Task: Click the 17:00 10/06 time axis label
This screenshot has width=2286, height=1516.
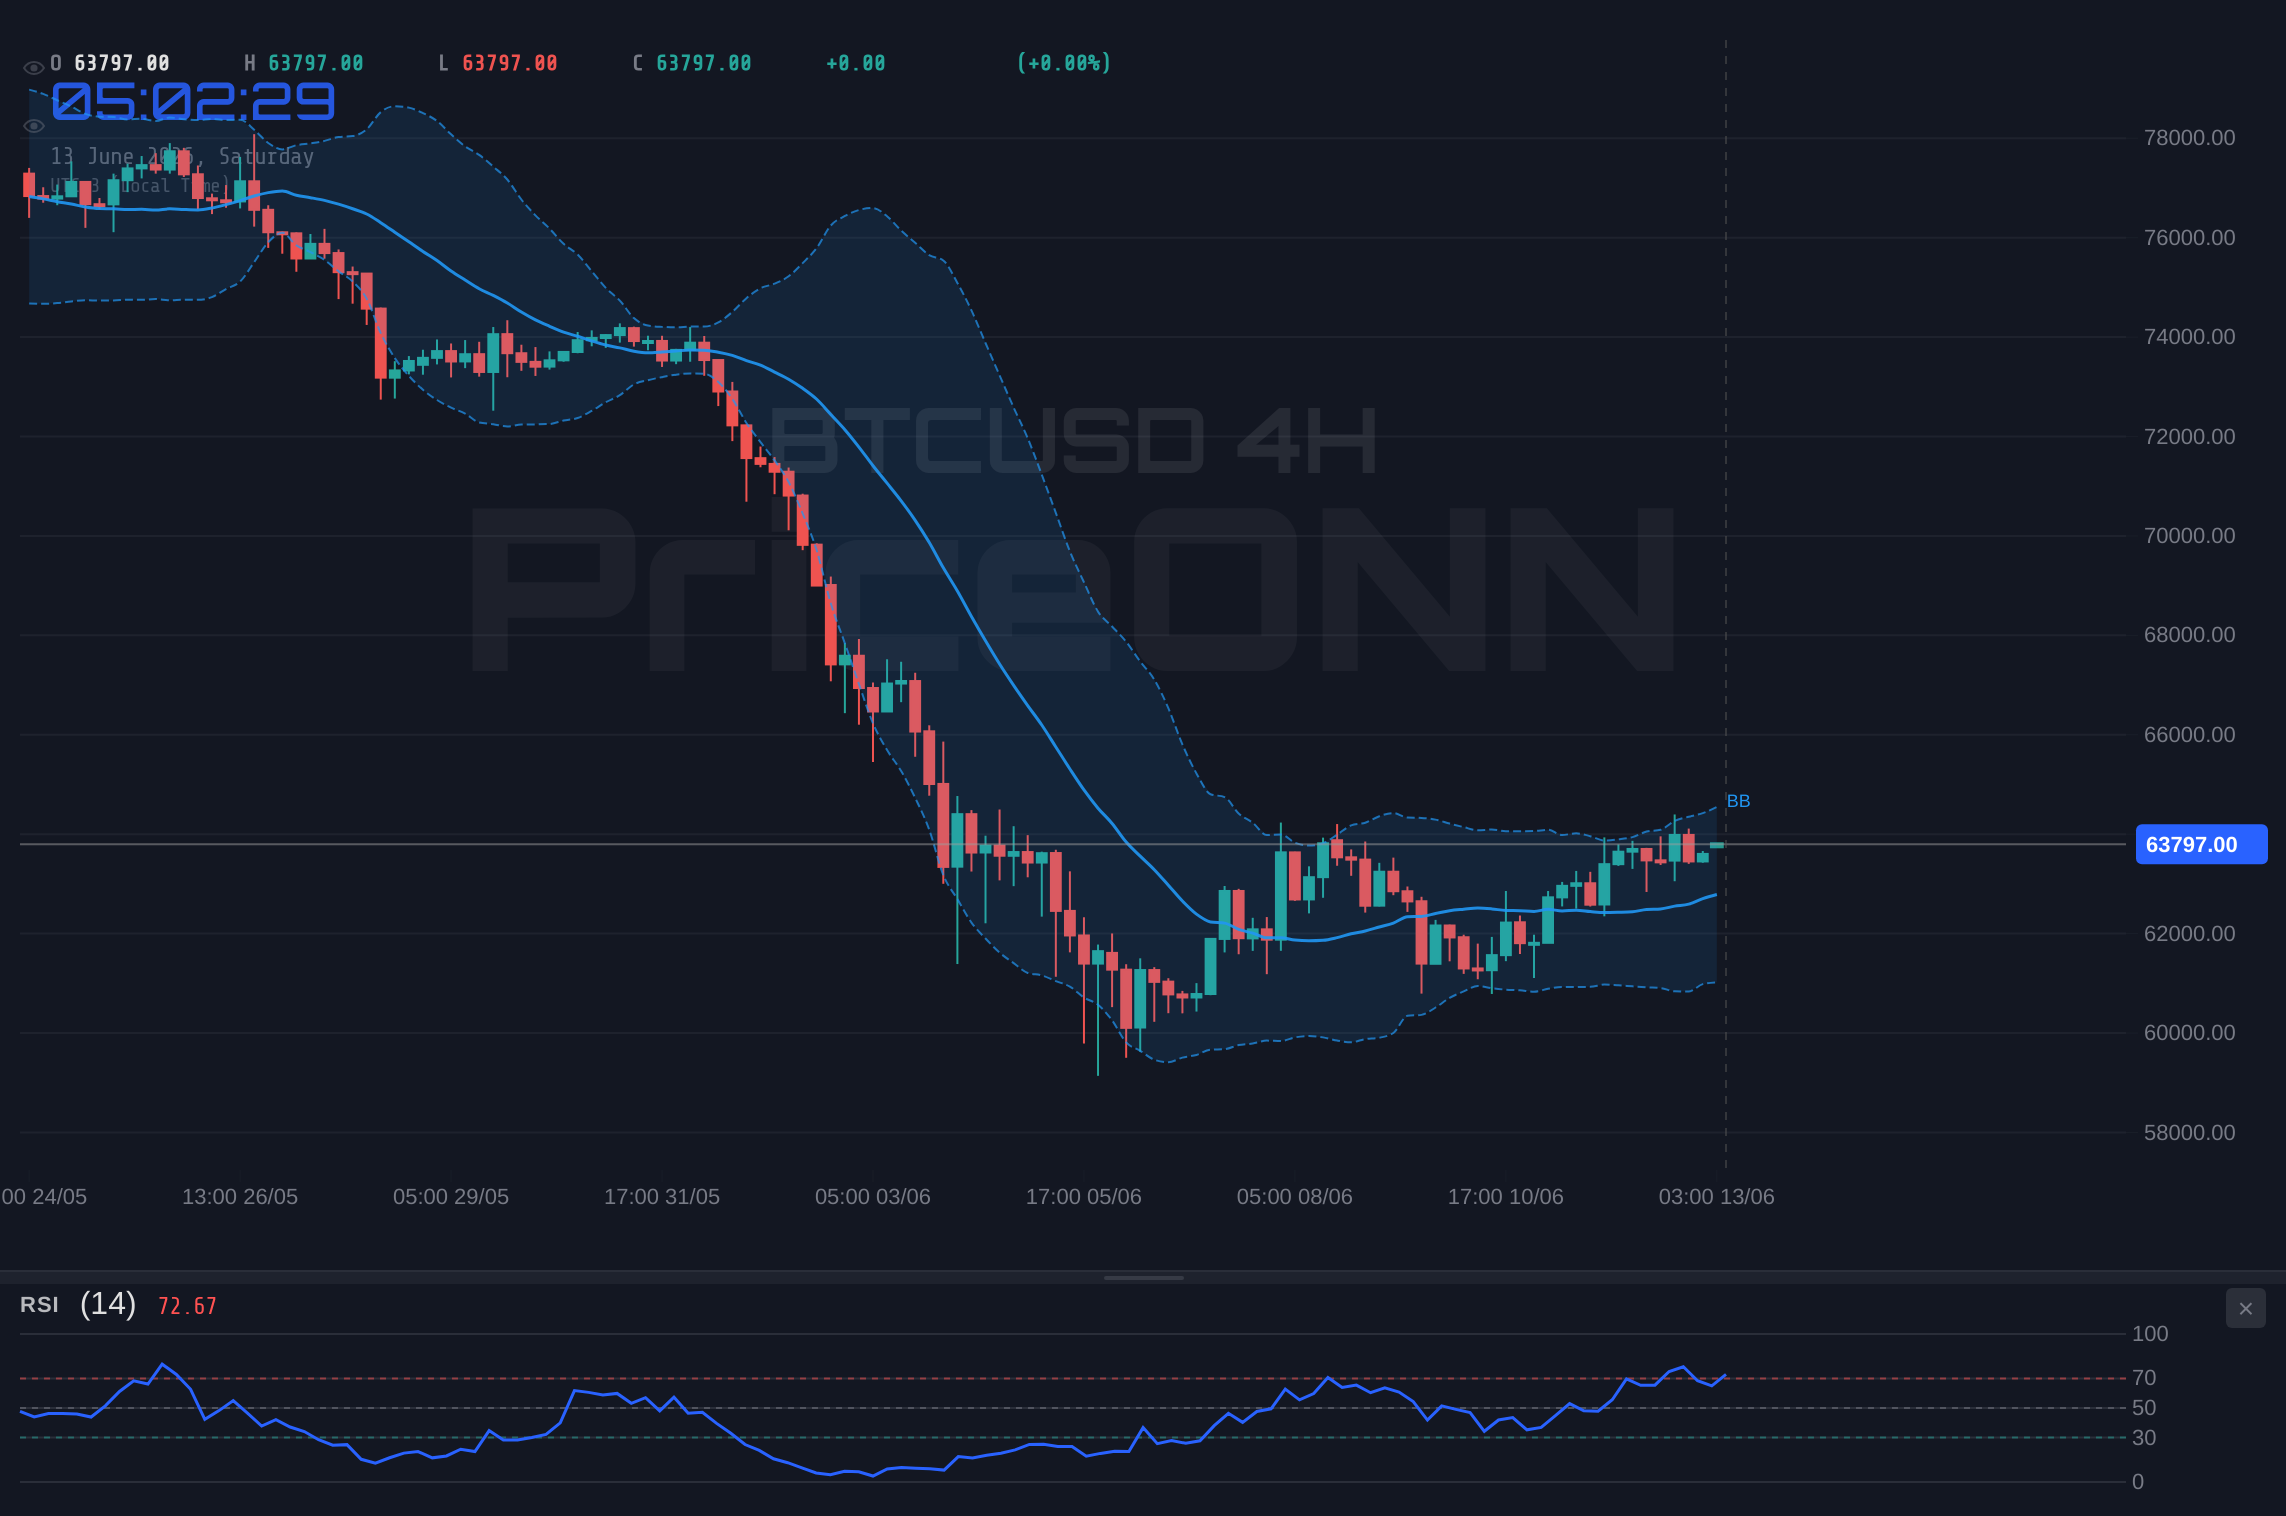Action: click(1506, 1197)
